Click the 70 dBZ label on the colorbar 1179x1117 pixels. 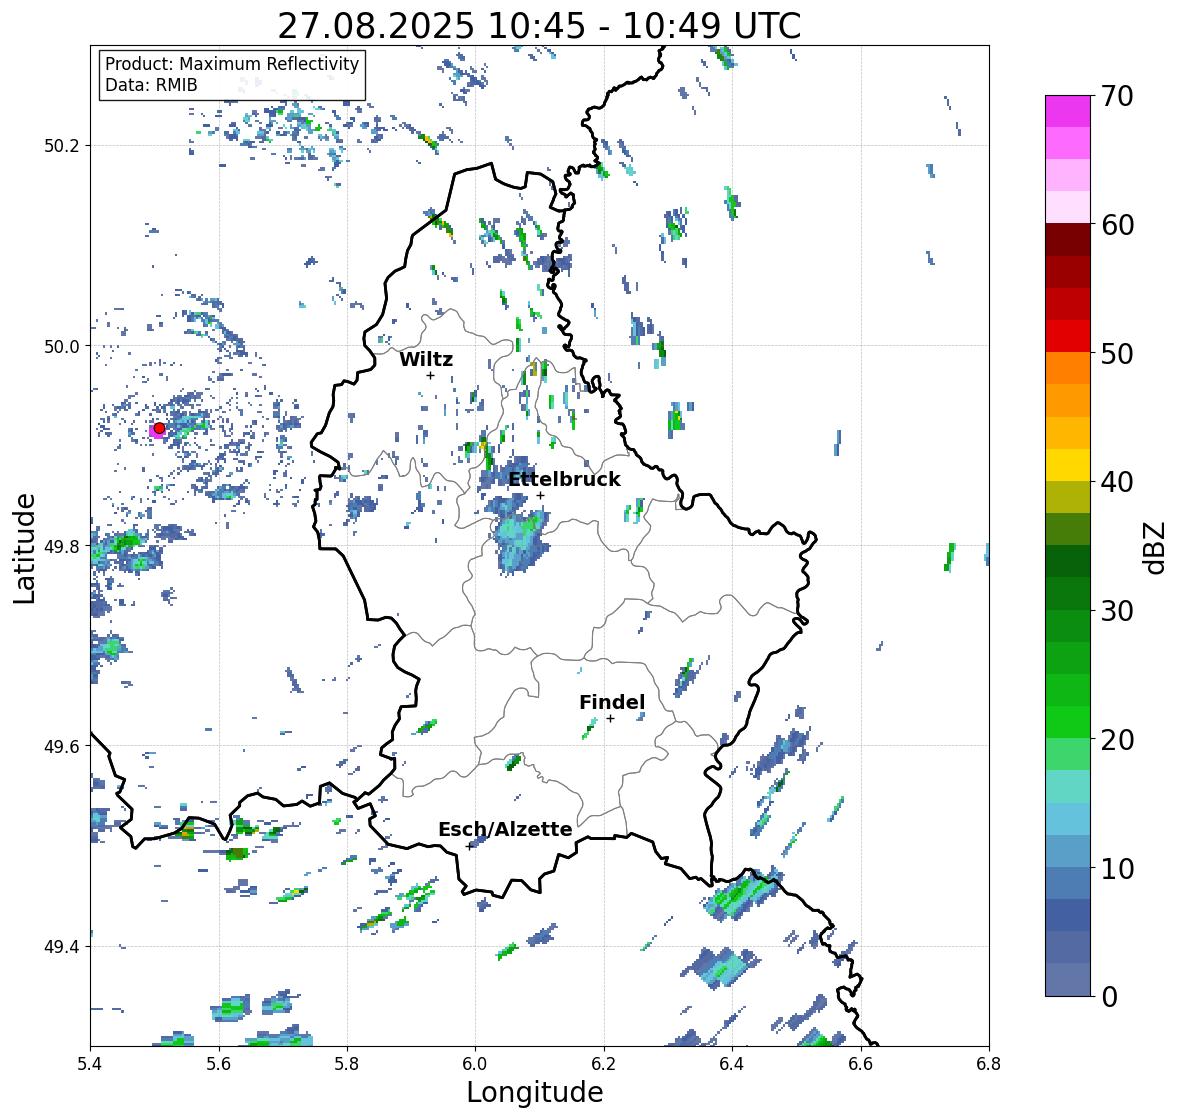[x=1117, y=96]
